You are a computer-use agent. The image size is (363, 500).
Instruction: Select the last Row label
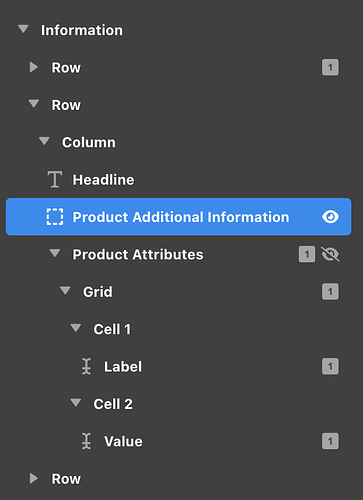(66, 479)
